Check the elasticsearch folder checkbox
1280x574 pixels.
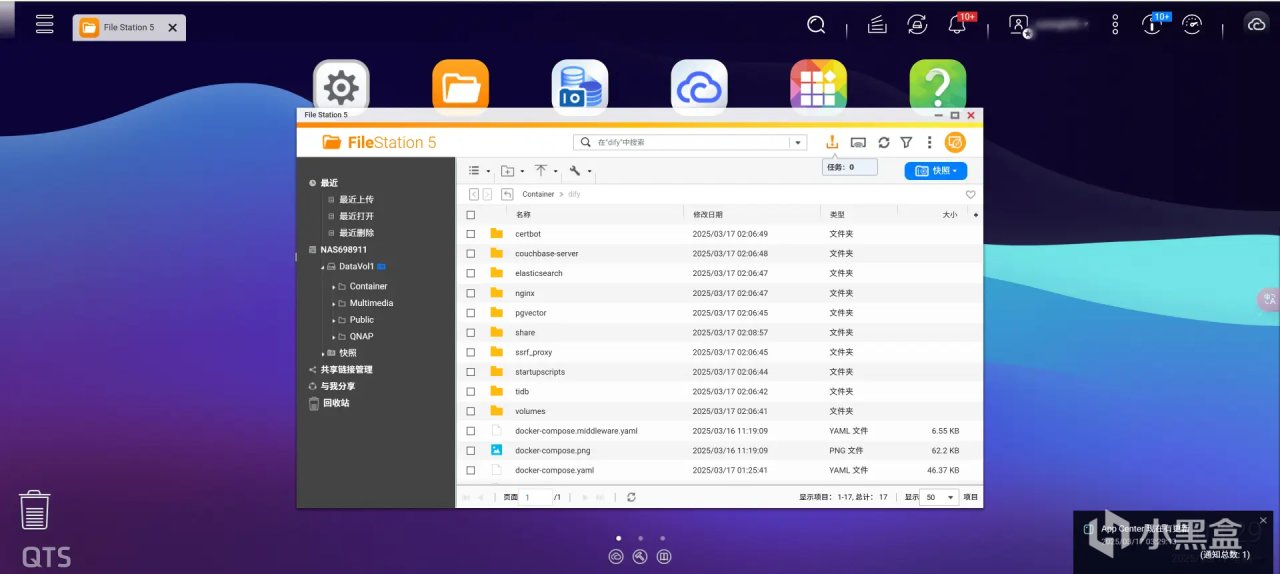(470, 273)
